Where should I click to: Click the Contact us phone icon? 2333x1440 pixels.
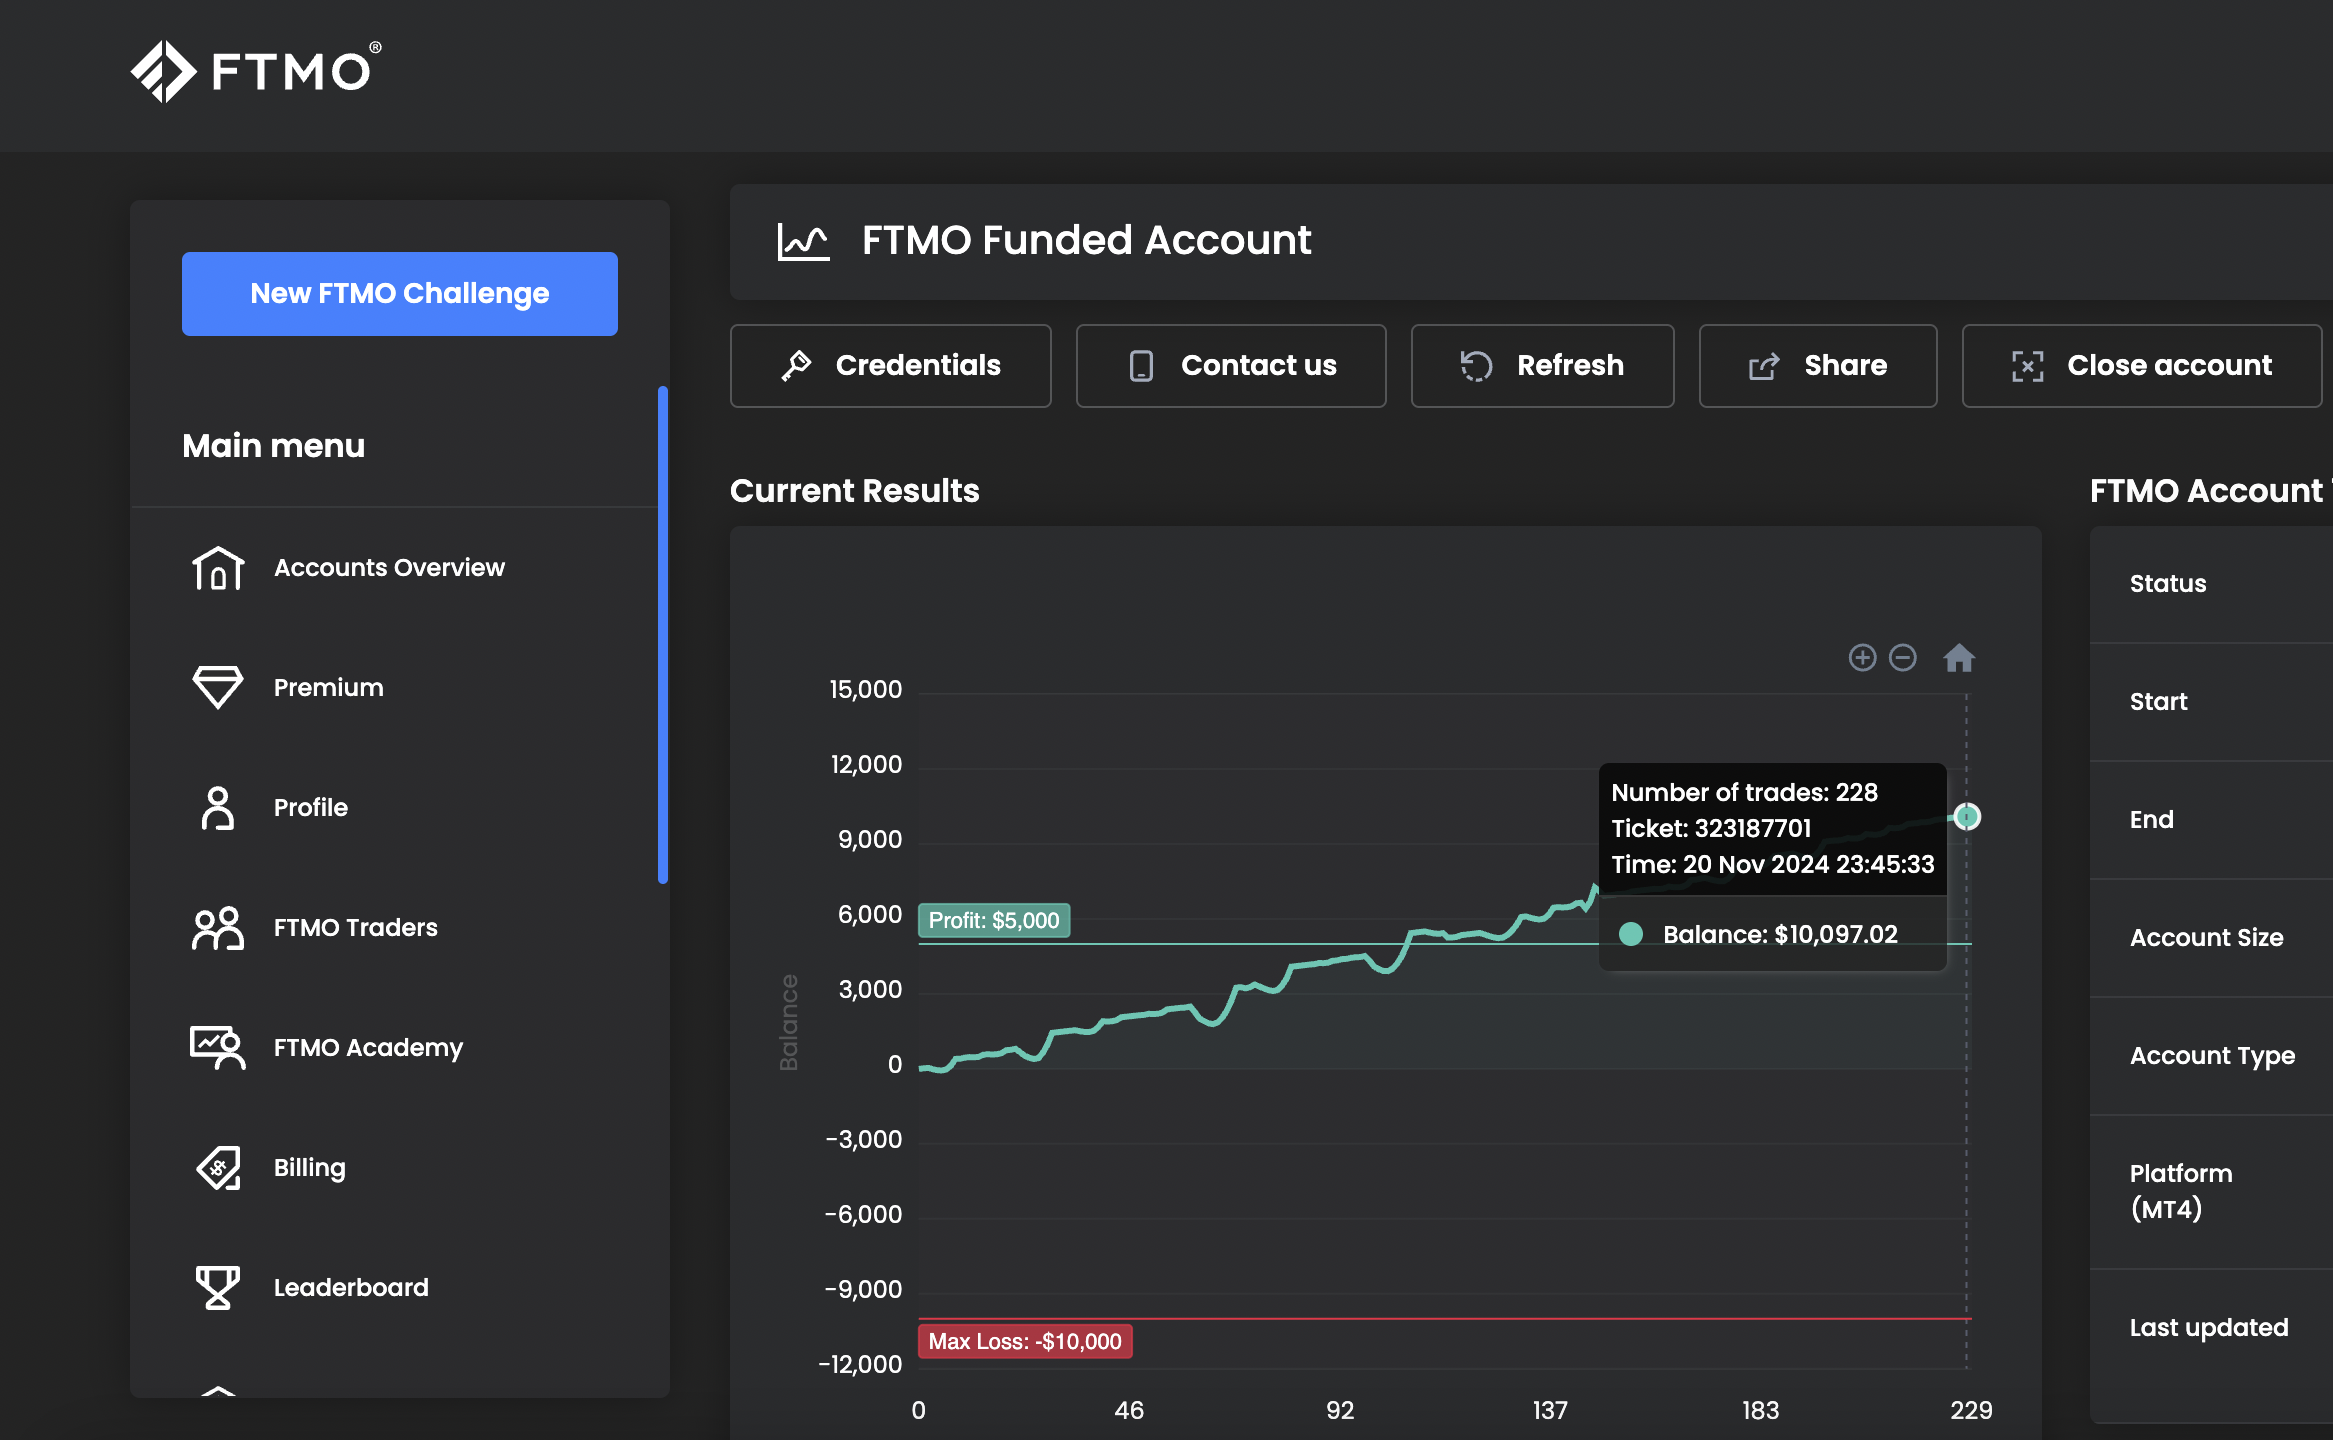click(1141, 366)
